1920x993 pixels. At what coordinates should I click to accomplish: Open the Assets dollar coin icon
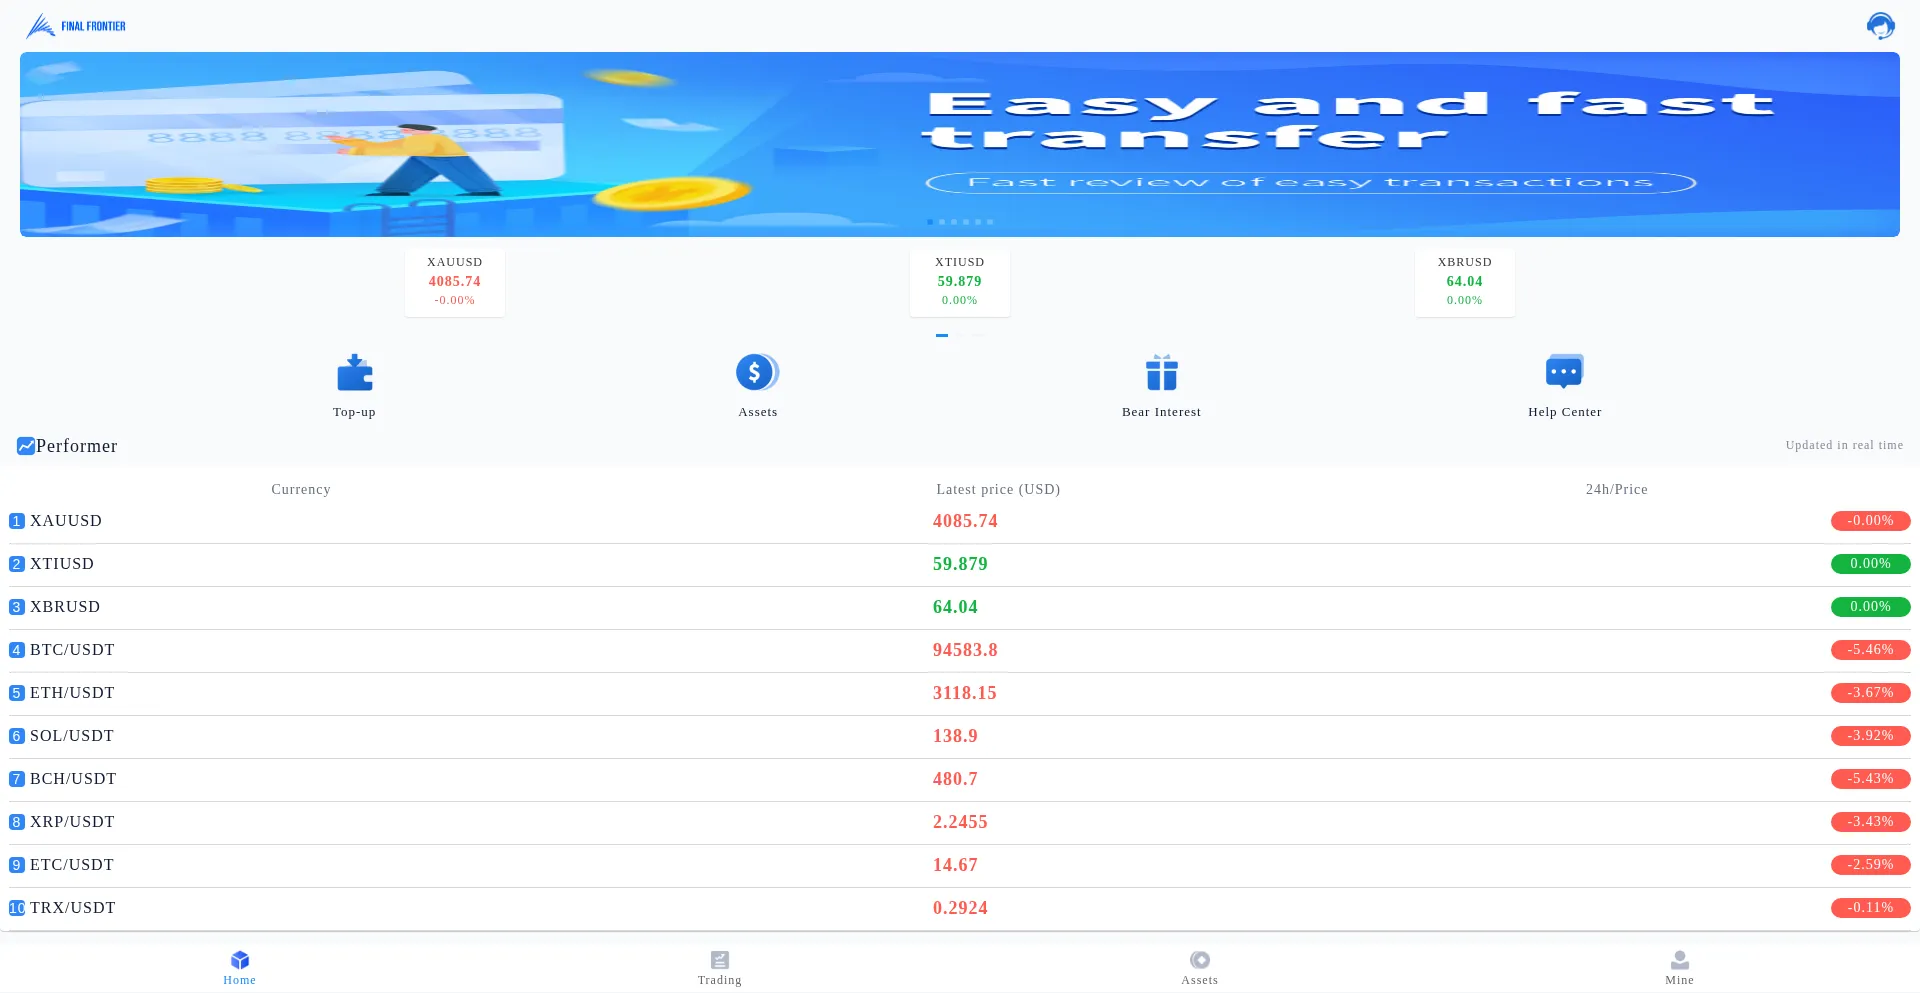coord(757,373)
